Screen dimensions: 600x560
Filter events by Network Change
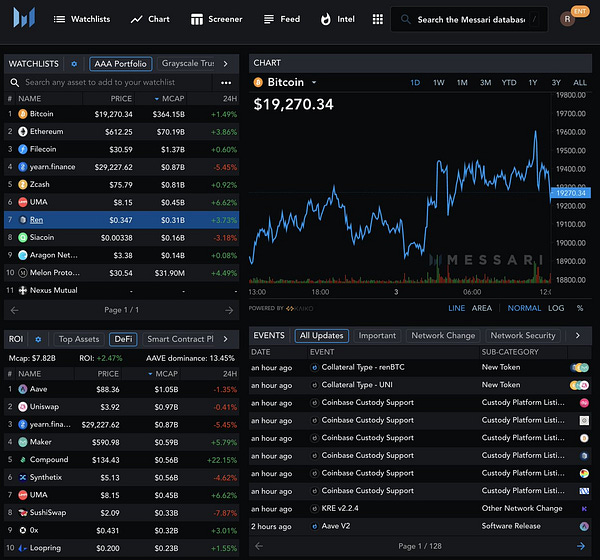[443, 336]
